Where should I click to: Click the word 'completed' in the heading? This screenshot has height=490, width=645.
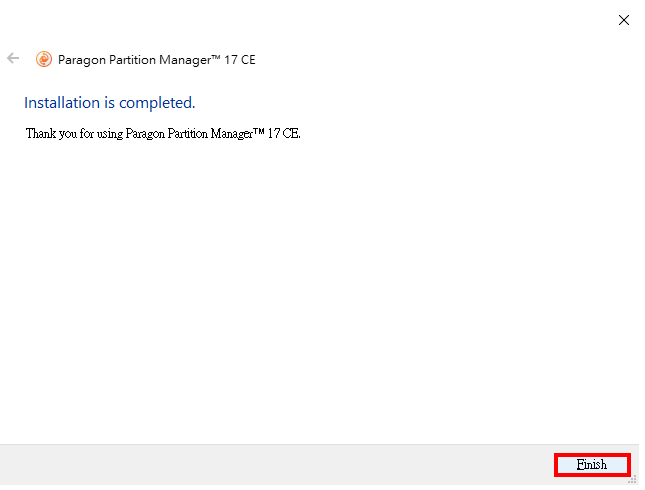point(157,103)
